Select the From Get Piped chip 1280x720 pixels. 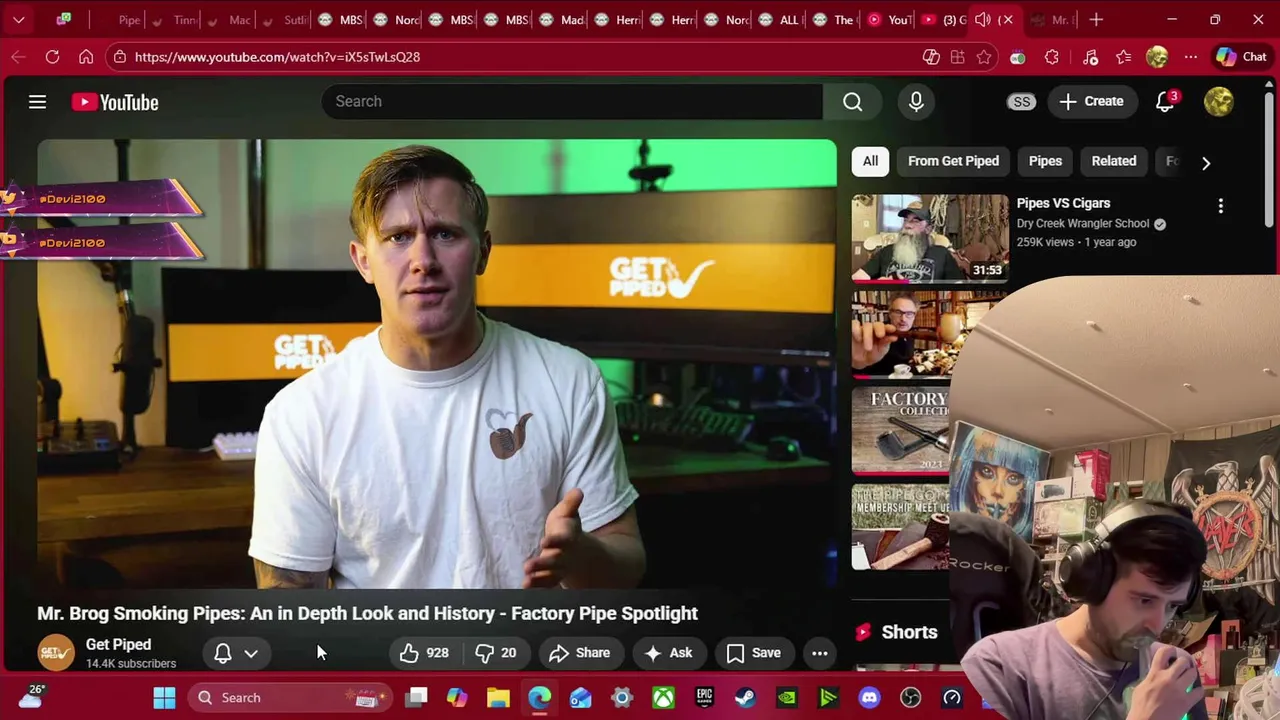pos(953,161)
